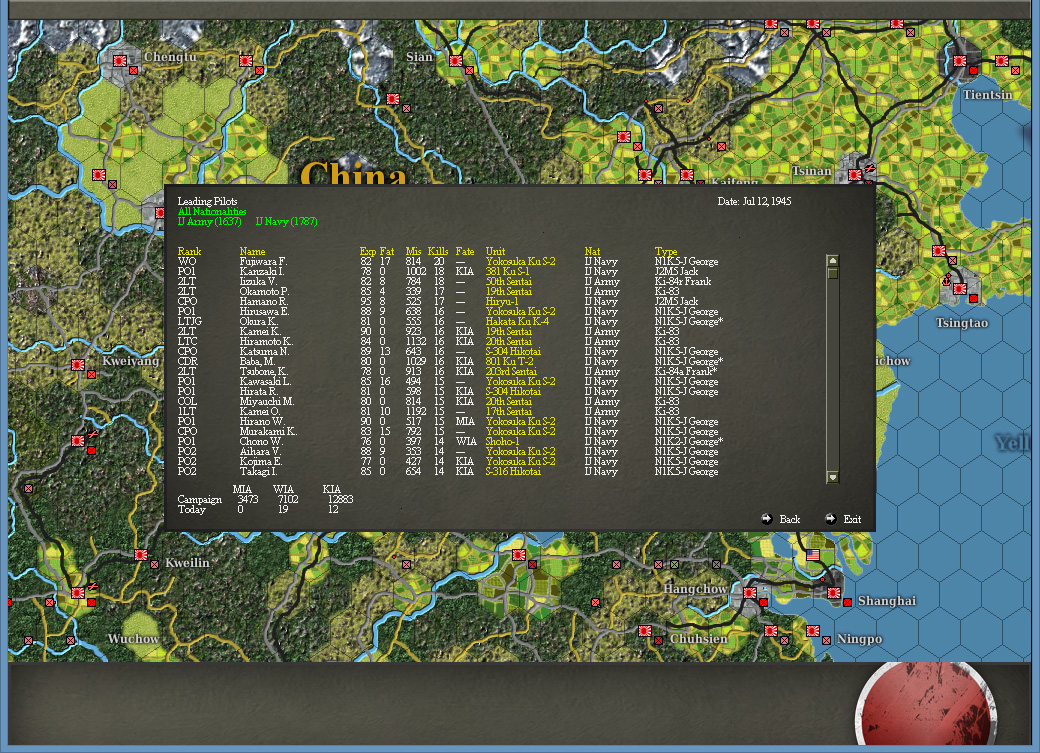Select the Hangchow Japanese base flag

tap(749, 592)
